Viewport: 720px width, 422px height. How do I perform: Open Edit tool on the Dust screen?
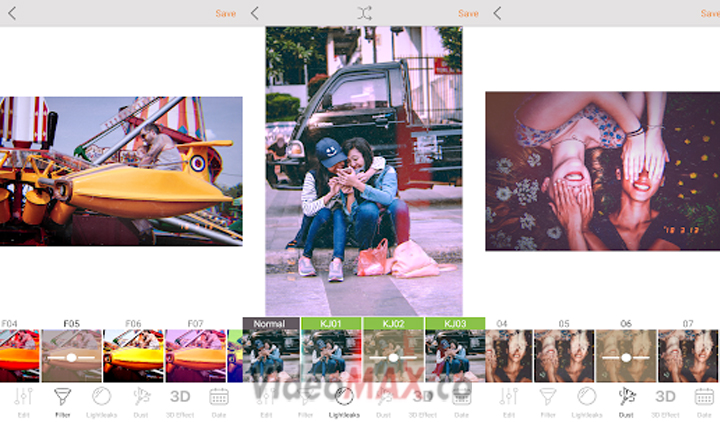pyautogui.click(x=509, y=402)
